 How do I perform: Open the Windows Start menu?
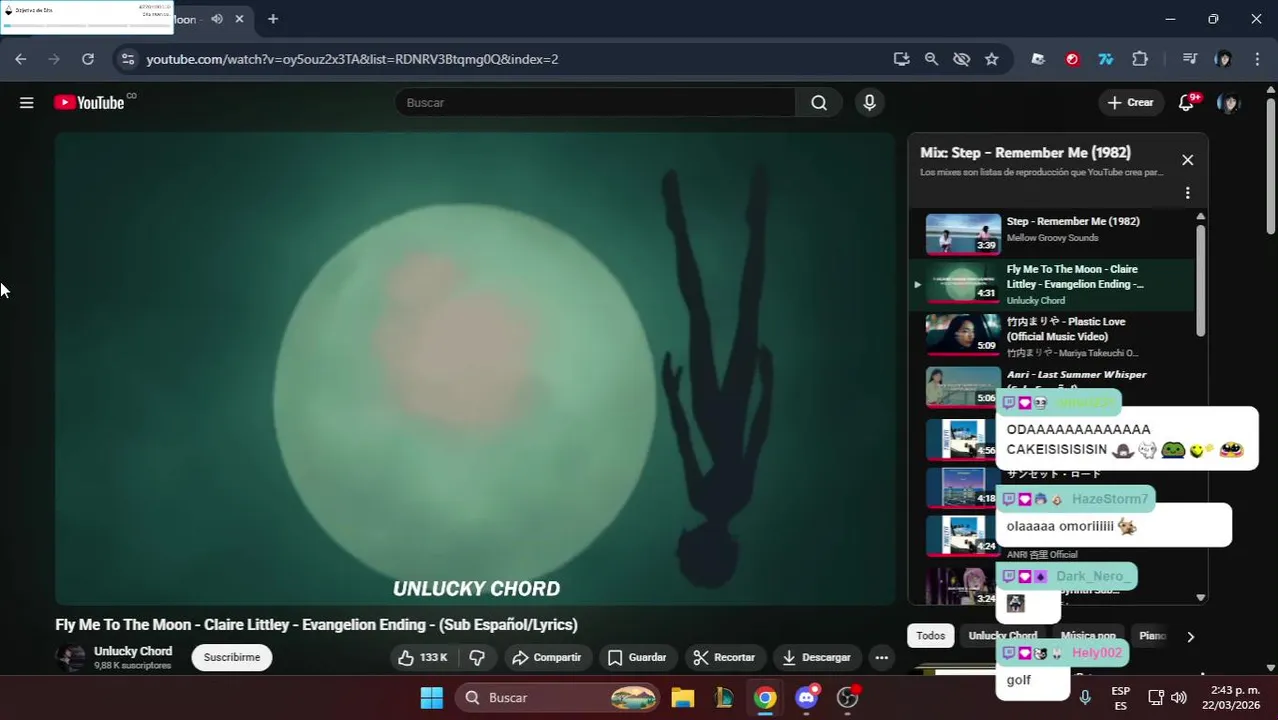432,697
